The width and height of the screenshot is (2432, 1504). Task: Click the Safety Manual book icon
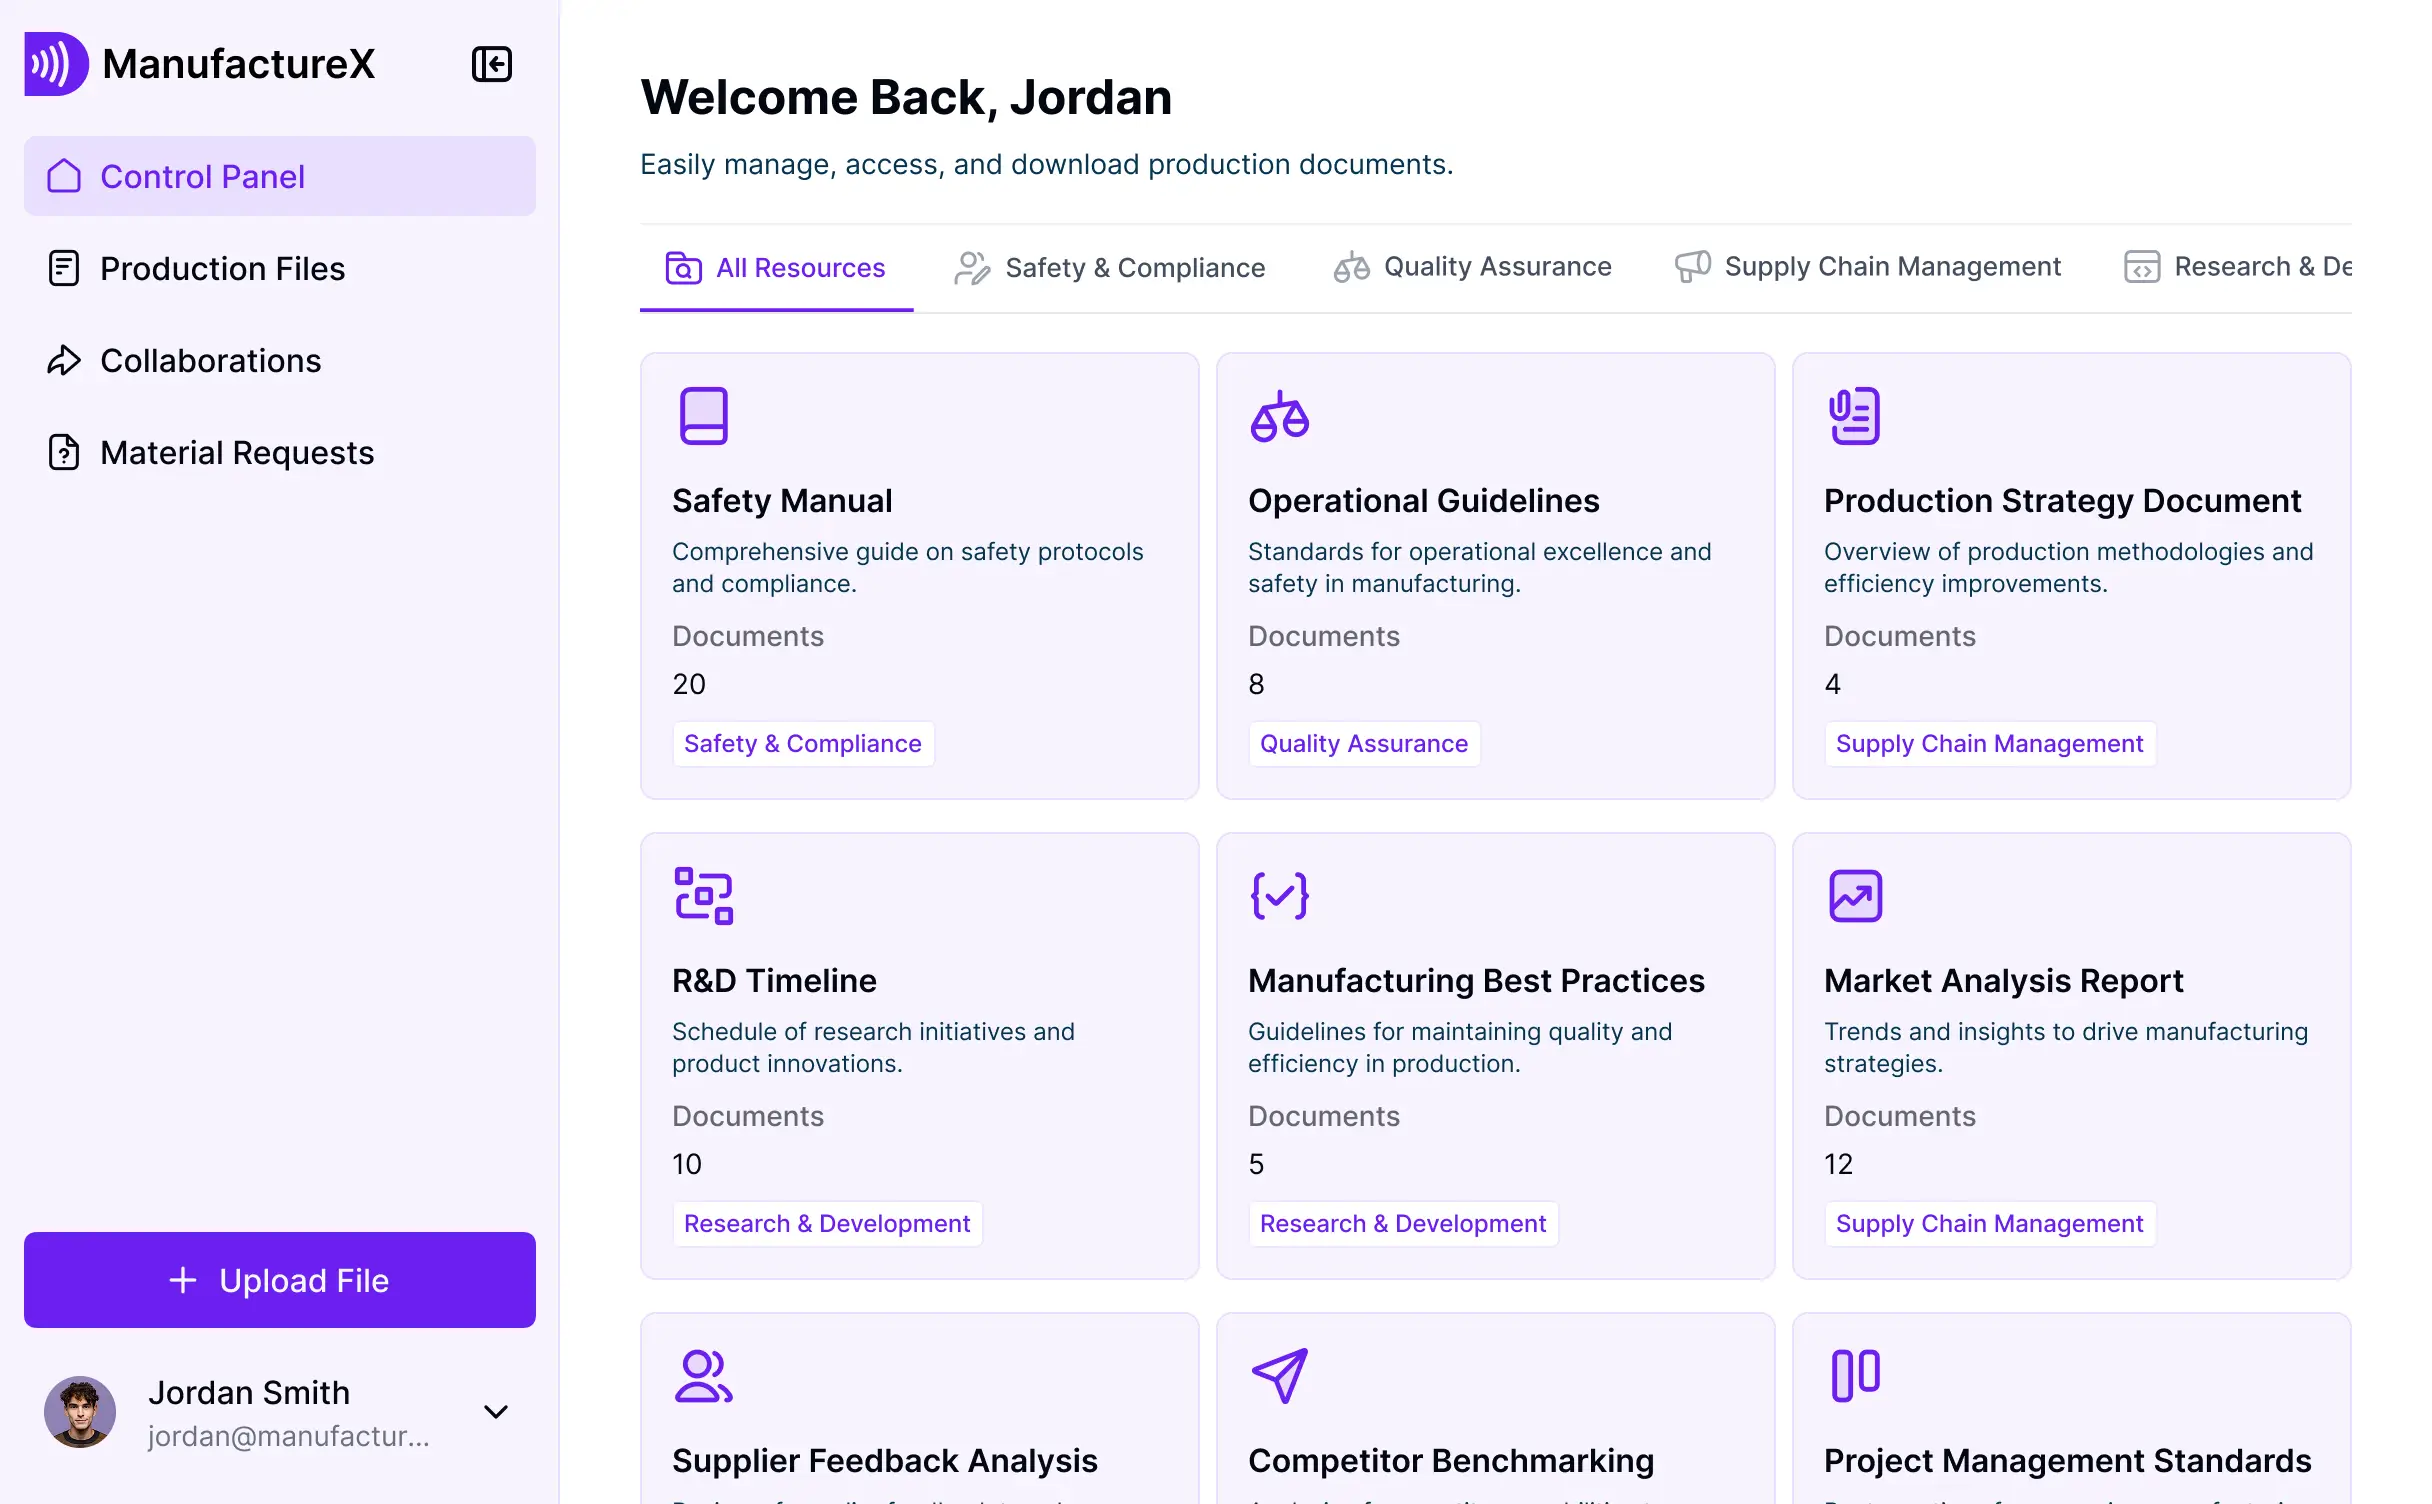(x=703, y=415)
